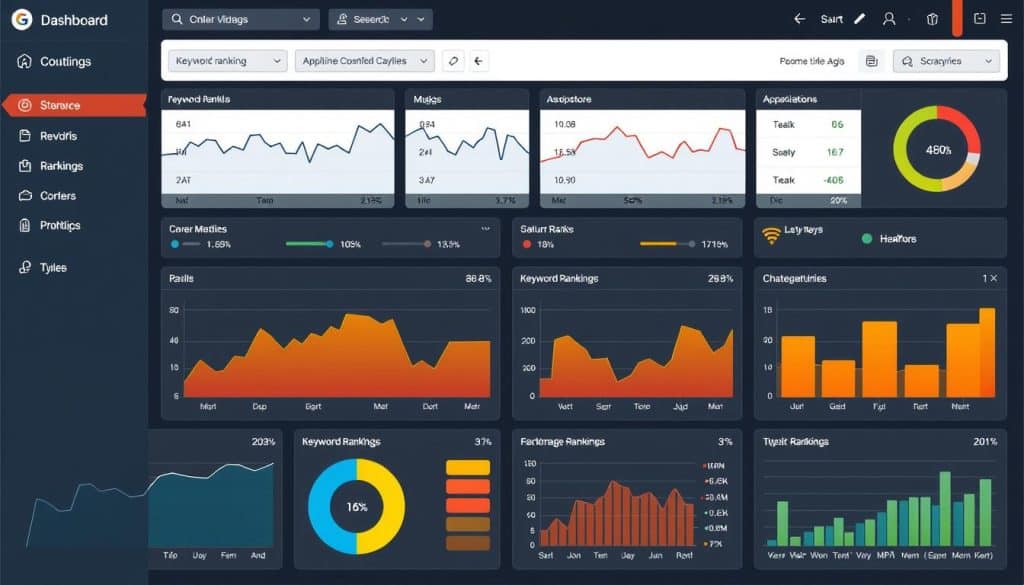Click the Sart button
Viewport: 1024px width, 585px height.
(x=831, y=20)
